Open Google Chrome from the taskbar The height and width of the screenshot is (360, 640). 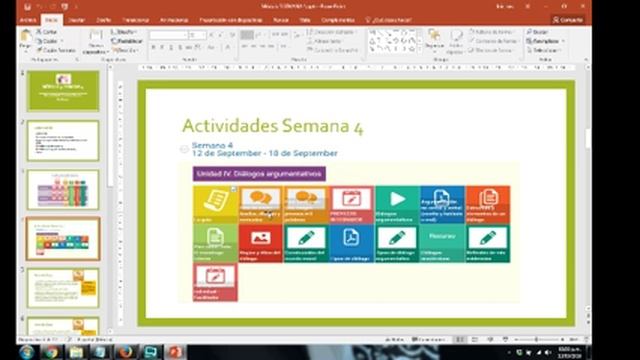[x=51, y=352]
